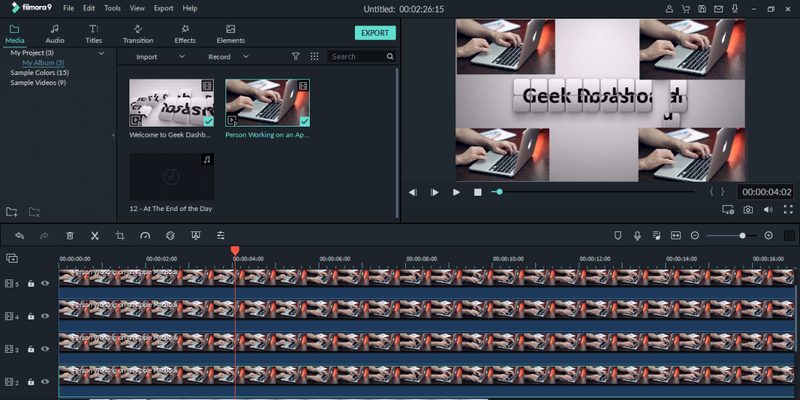Select Sample Colors (15)

coord(39,72)
